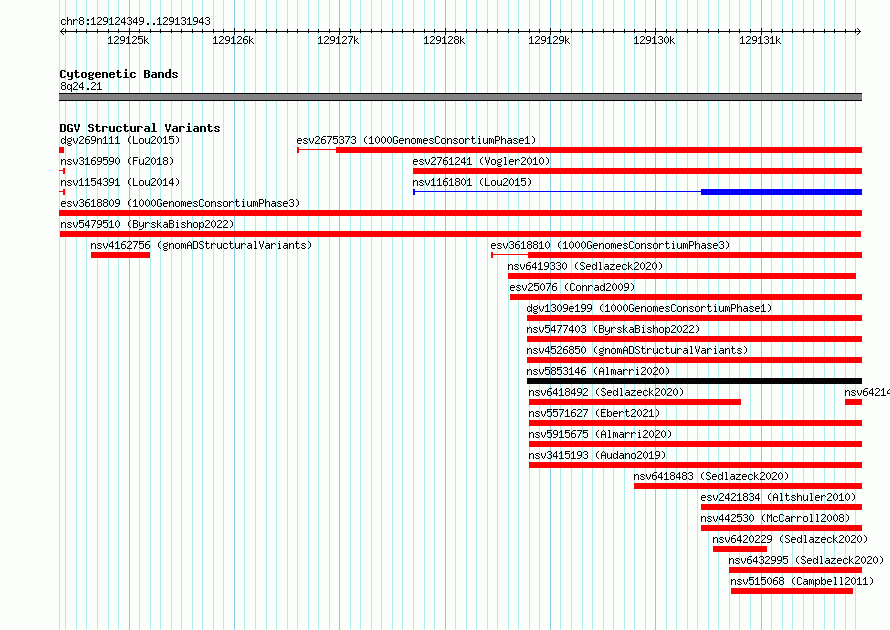Viewport: 890px width, 630px height.
Task: Click the 129128k ruler mark
Action: click(444, 40)
